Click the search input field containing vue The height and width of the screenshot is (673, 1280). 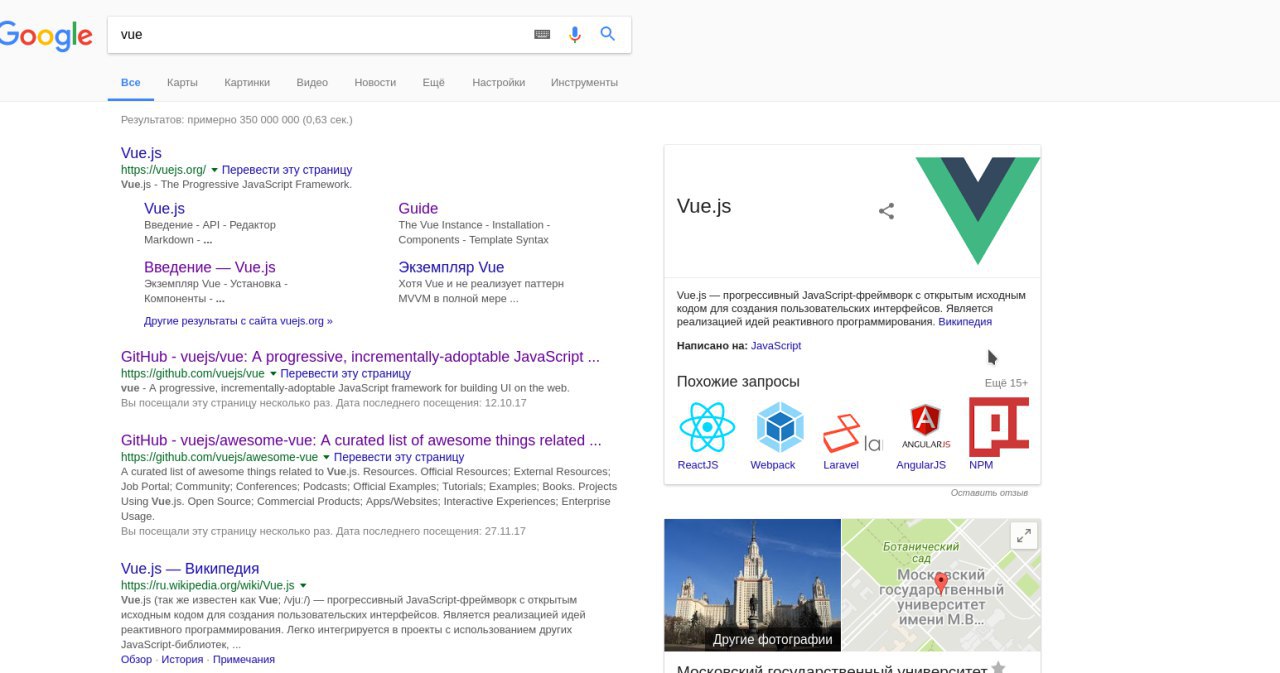coord(320,34)
